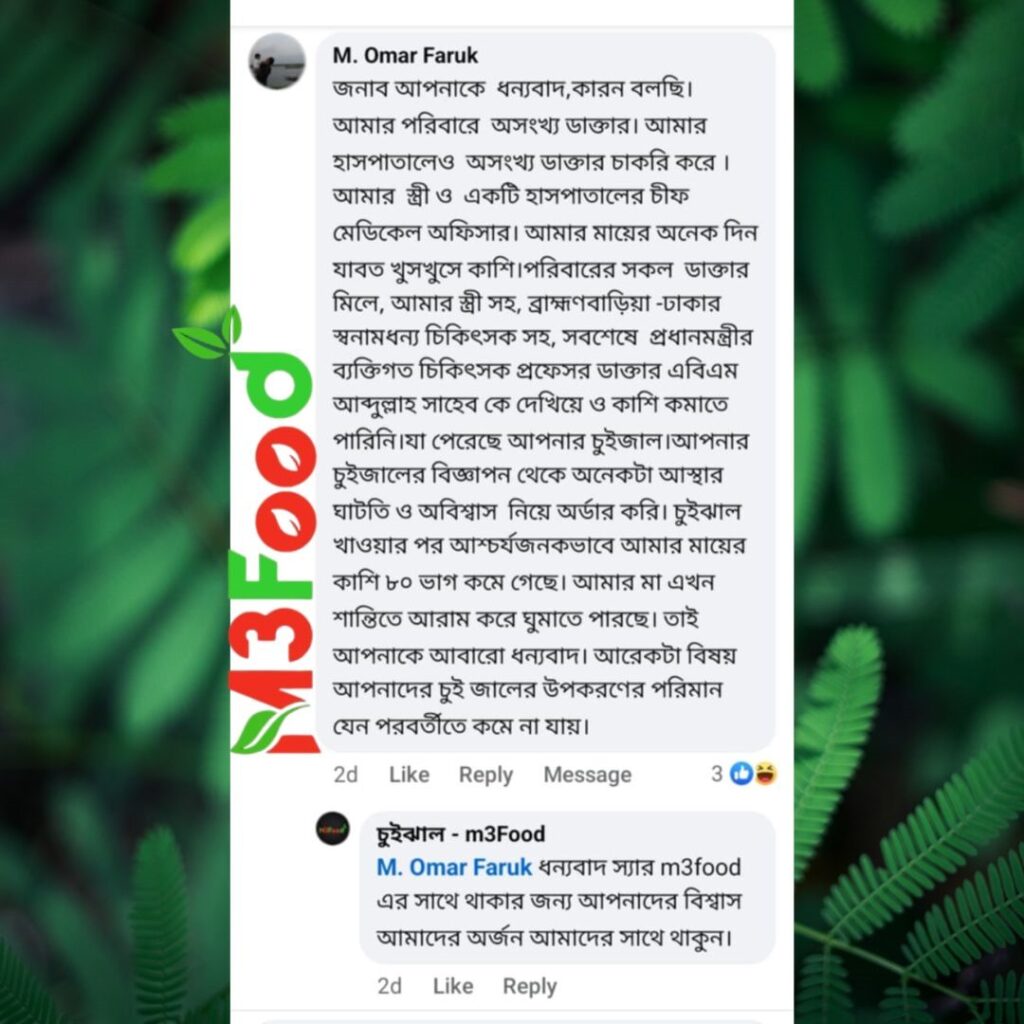Click the blue M. Omar Faruk mention in reply

tap(454, 867)
